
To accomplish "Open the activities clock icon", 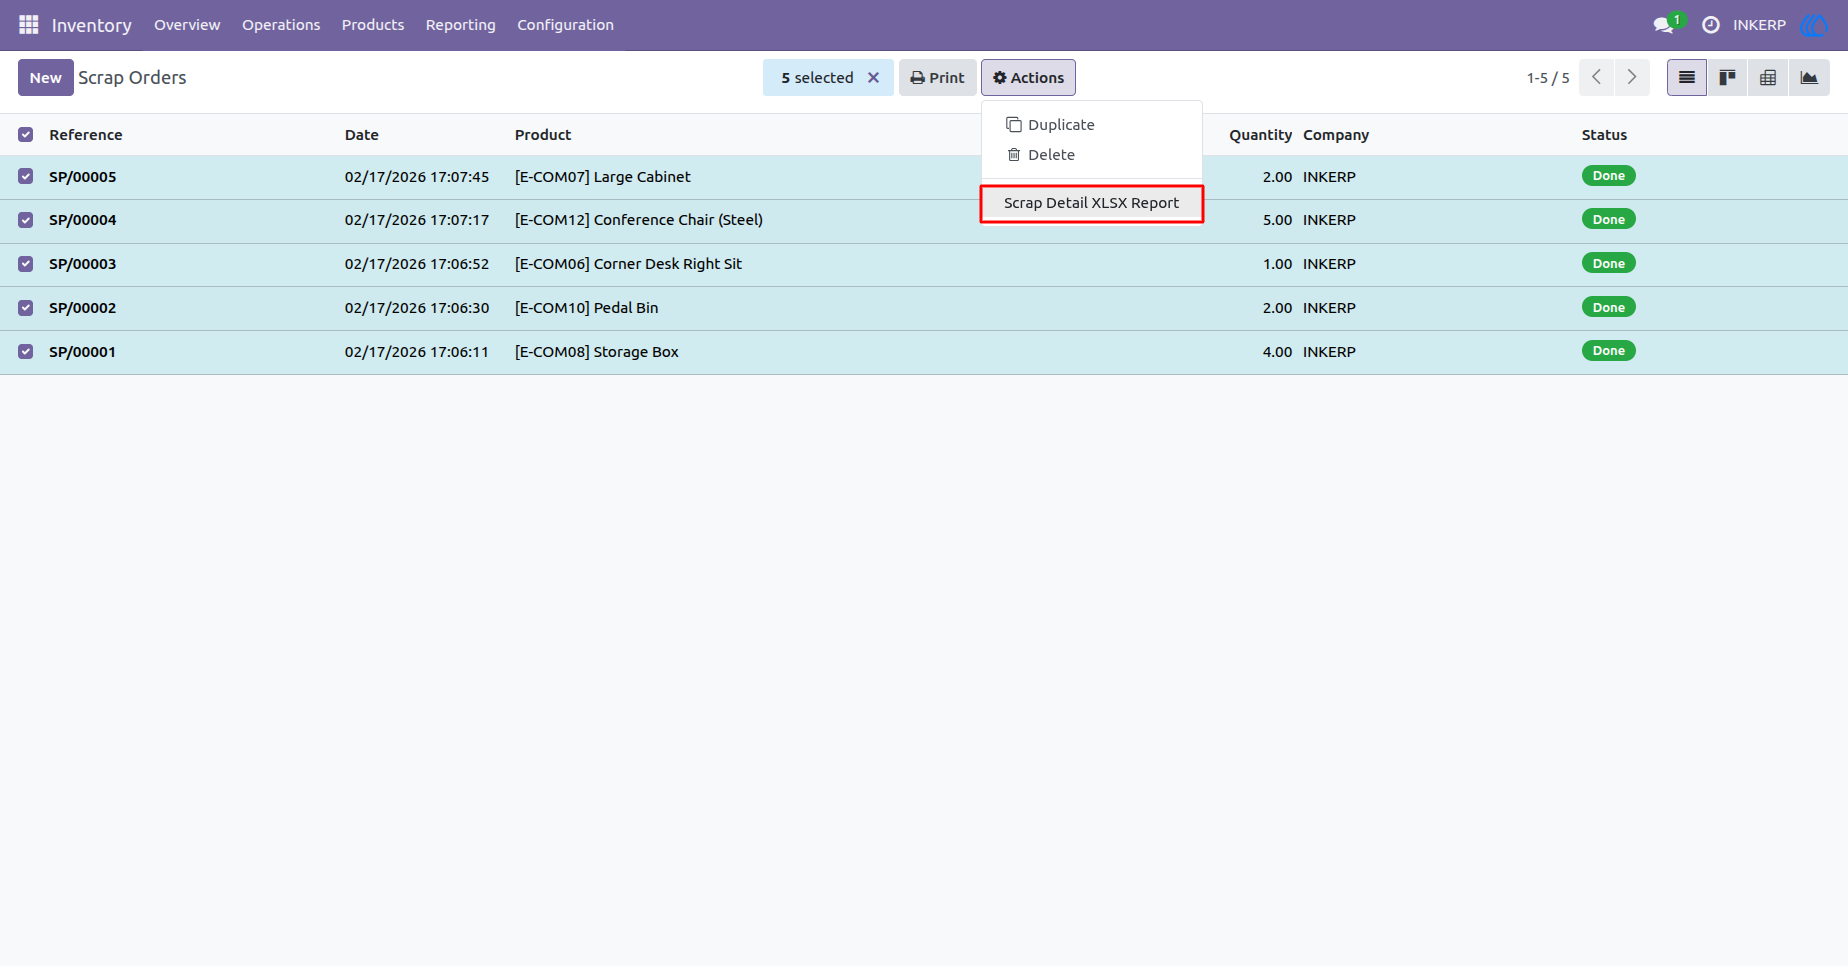I will [x=1711, y=24].
